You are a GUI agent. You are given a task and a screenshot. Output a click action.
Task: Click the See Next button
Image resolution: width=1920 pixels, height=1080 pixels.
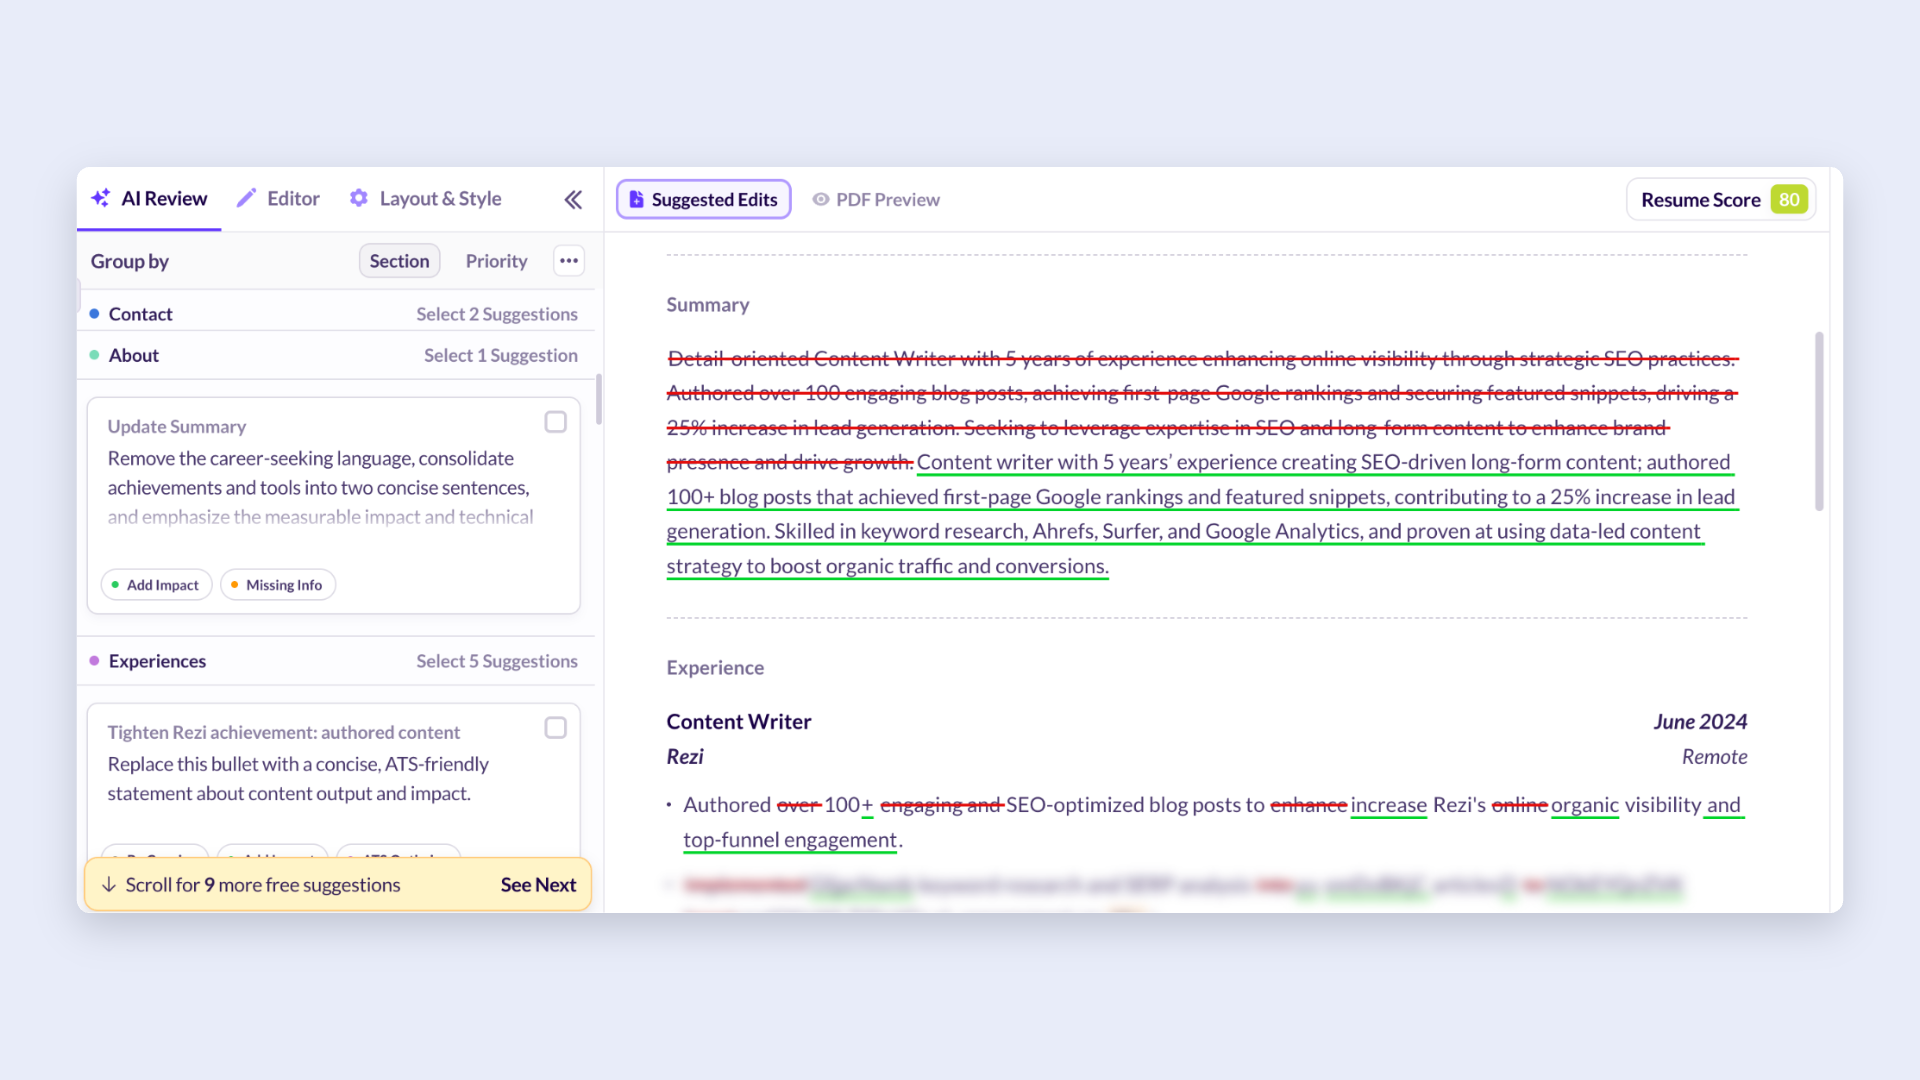click(x=538, y=885)
